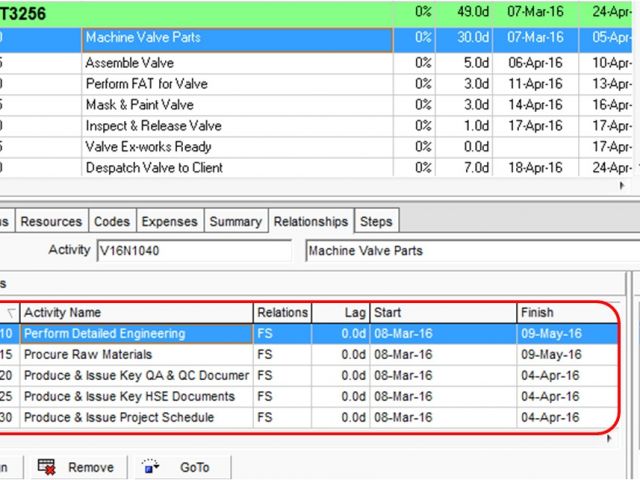Select the Relationships tab
The width and height of the screenshot is (640, 480).
click(x=311, y=221)
